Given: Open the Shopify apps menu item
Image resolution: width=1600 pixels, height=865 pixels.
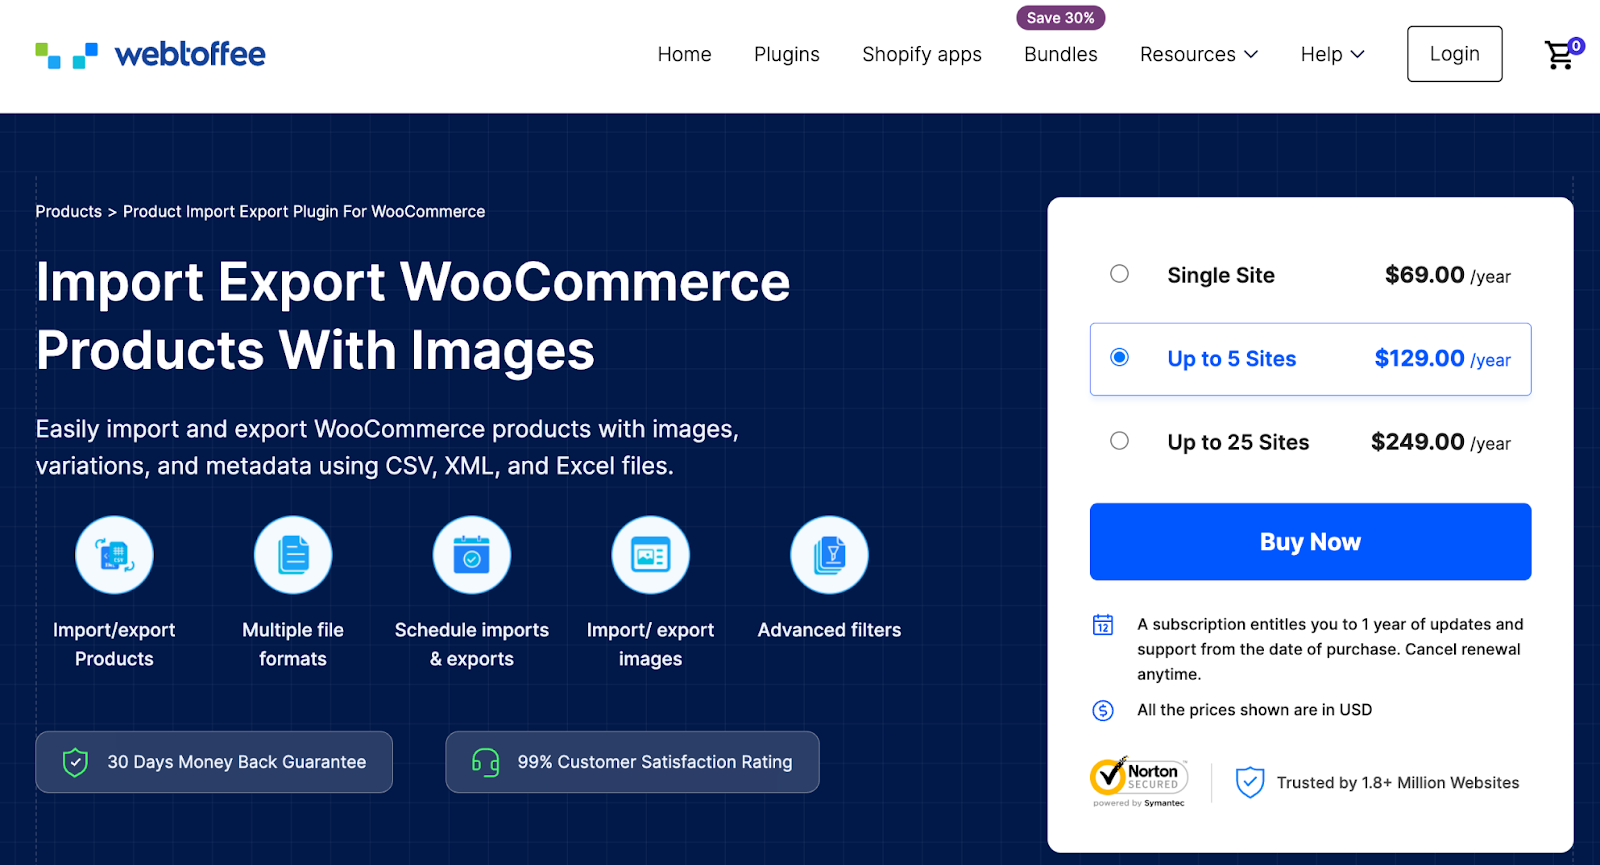Looking at the screenshot, I should click(922, 54).
